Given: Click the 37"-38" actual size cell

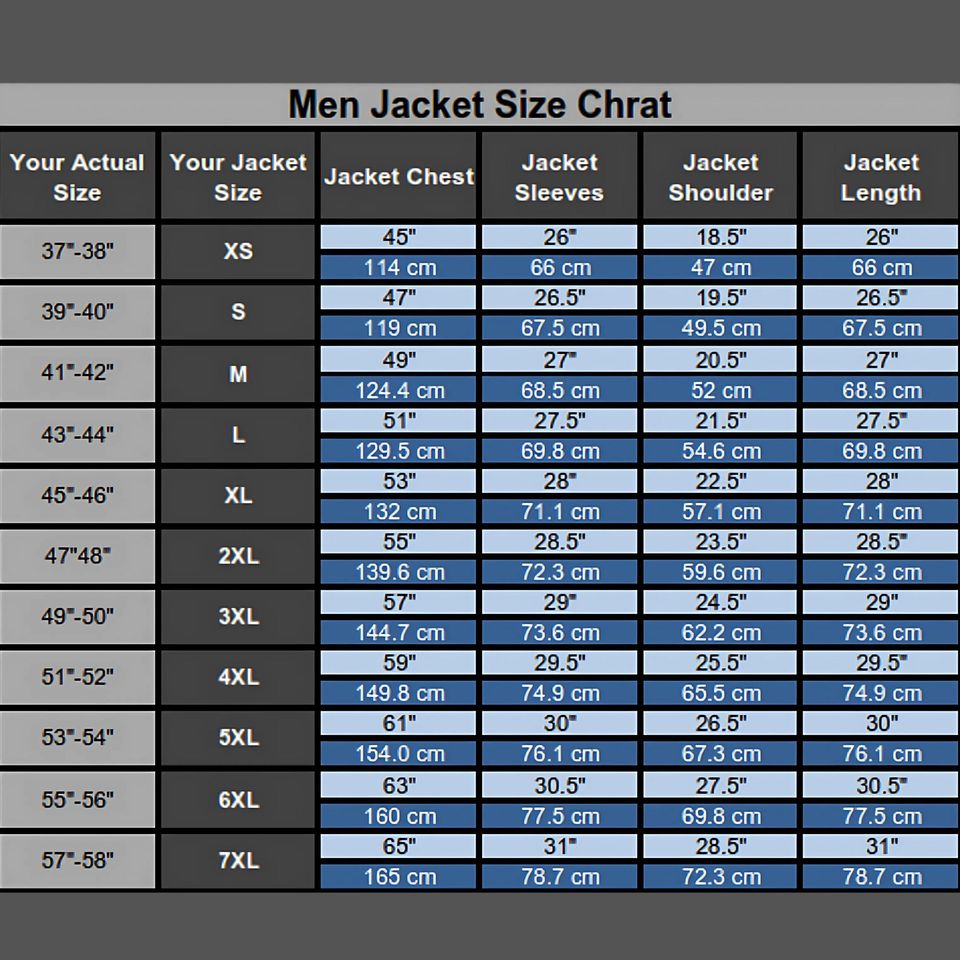Looking at the screenshot, I should (77, 252).
